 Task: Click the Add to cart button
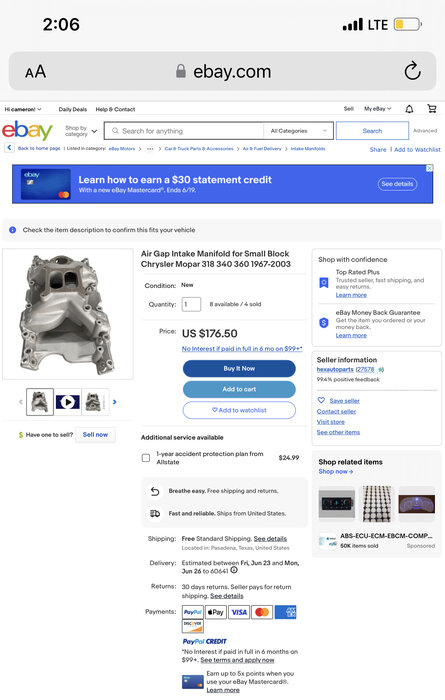239,389
